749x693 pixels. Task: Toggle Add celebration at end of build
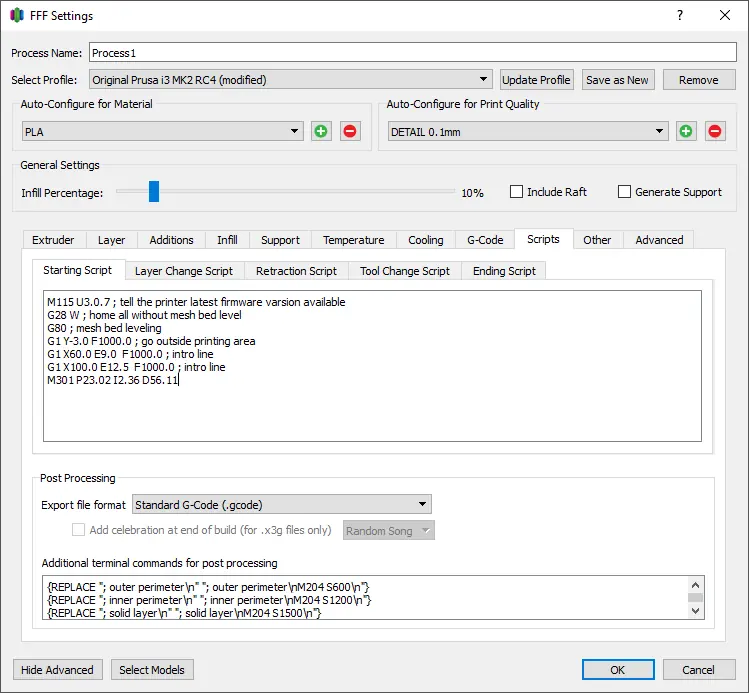(x=79, y=530)
